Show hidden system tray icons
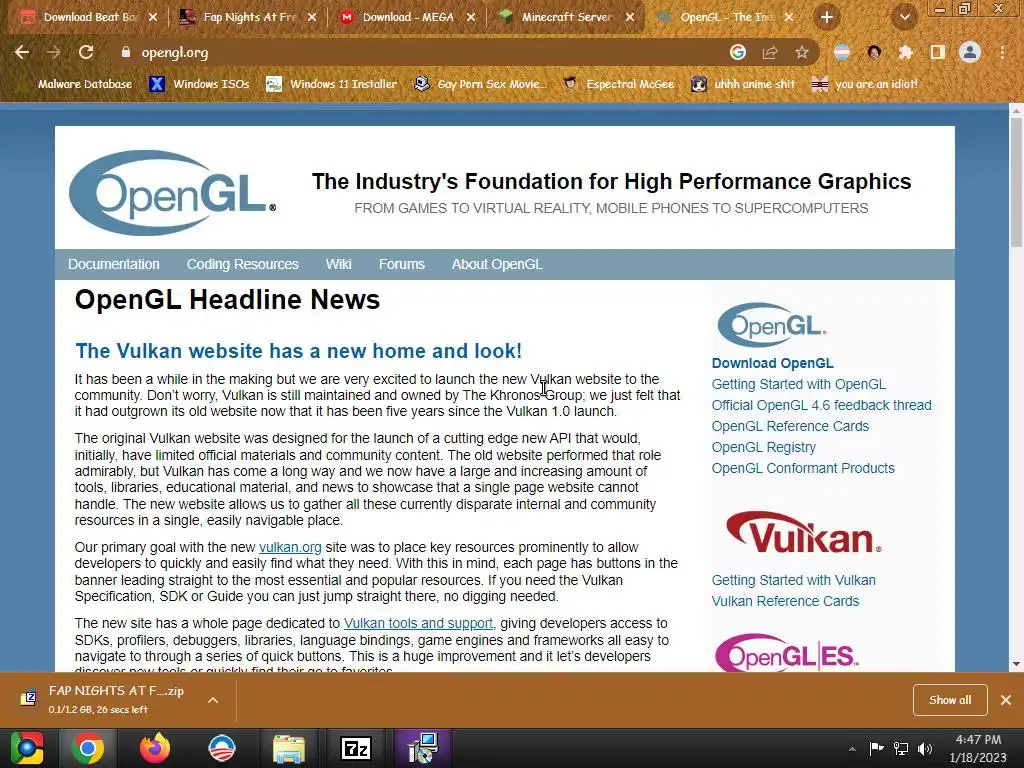The image size is (1024, 768). coord(852,749)
